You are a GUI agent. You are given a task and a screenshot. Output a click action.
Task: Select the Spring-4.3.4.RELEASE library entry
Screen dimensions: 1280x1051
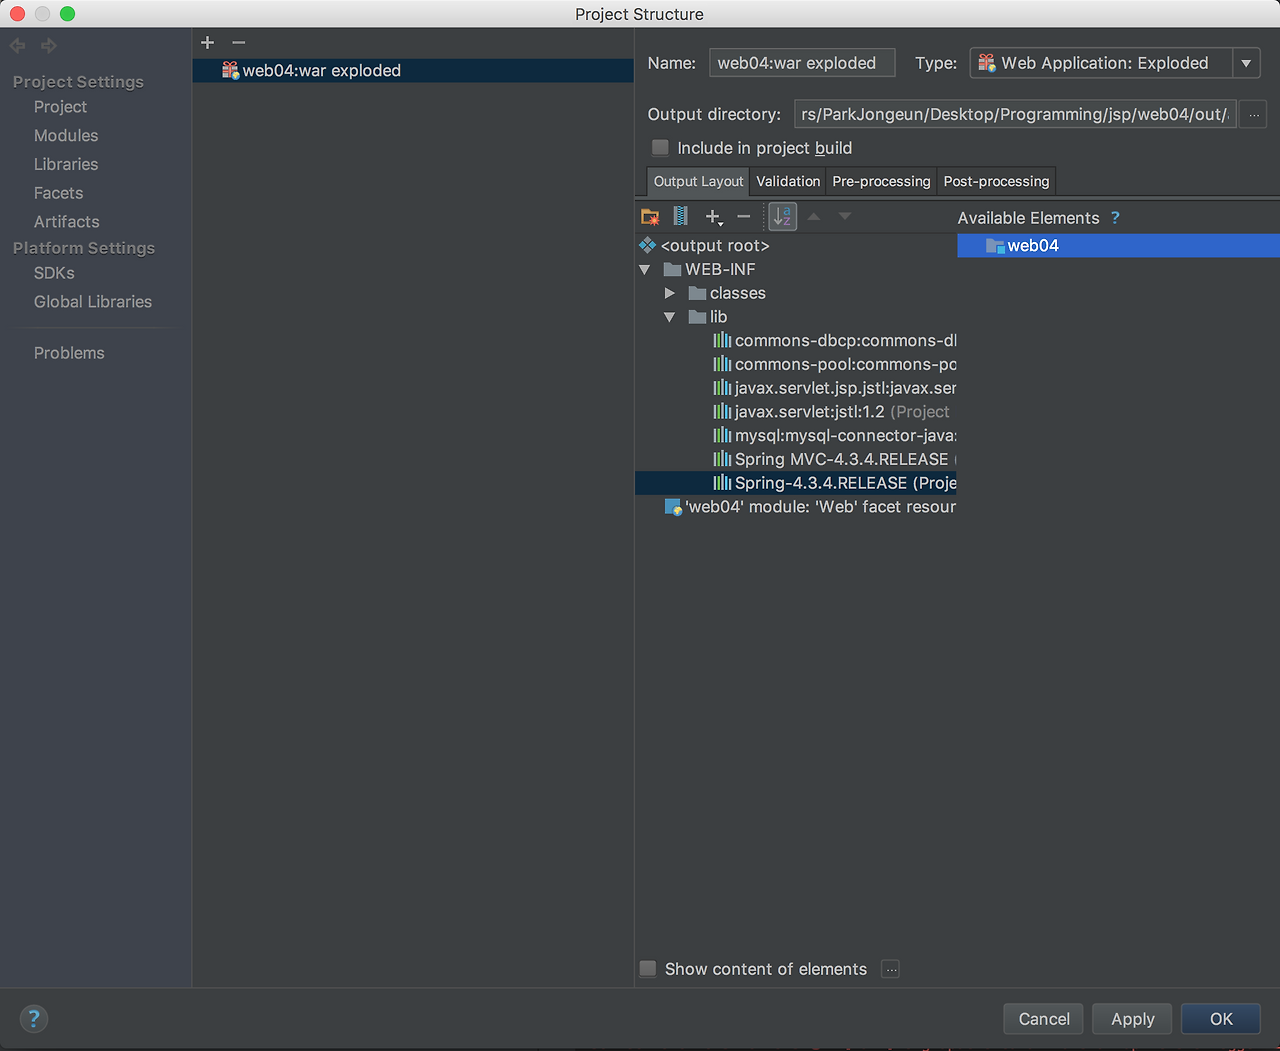pyautogui.click(x=796, y=483)
